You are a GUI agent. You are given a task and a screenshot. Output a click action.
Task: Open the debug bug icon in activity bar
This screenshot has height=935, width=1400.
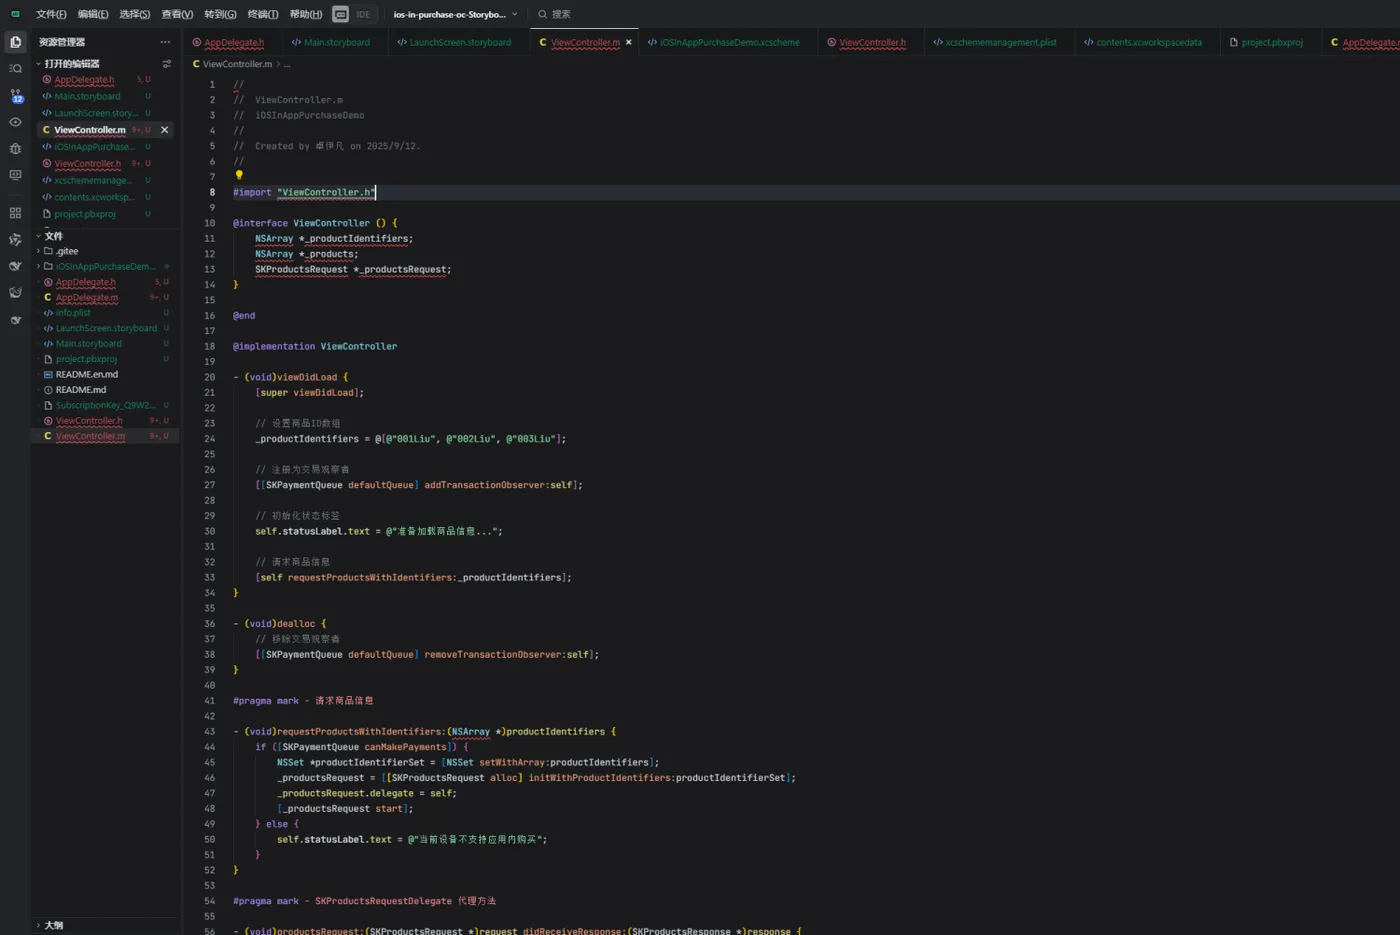[15, 149]
